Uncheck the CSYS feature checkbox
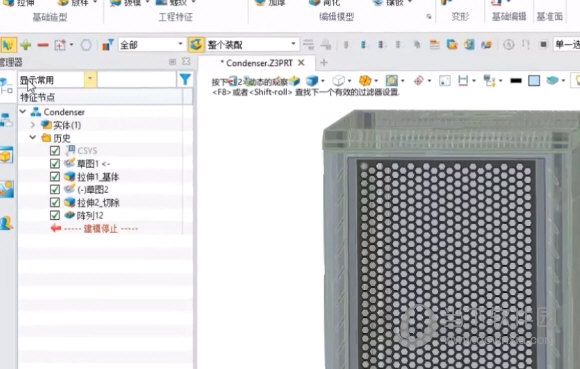 click(x=55, y=151)
